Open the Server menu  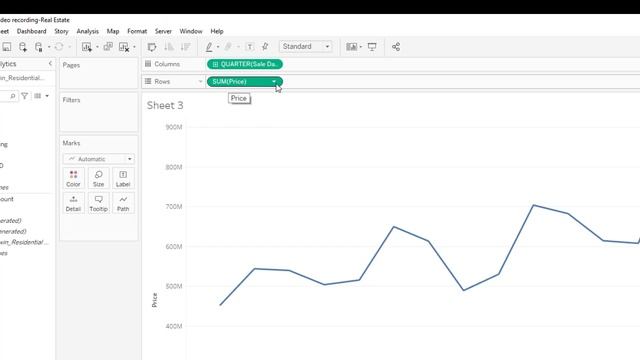tap(163, 31)
